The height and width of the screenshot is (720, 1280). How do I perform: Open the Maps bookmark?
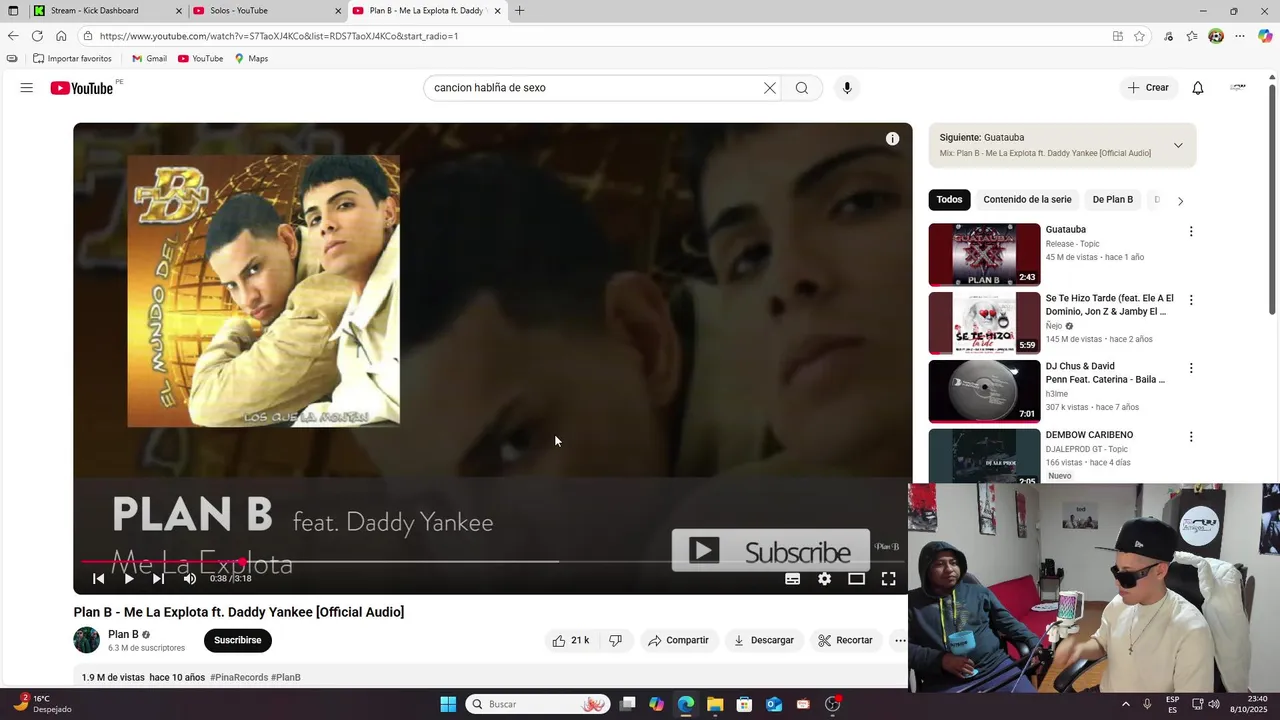point(251,59)
